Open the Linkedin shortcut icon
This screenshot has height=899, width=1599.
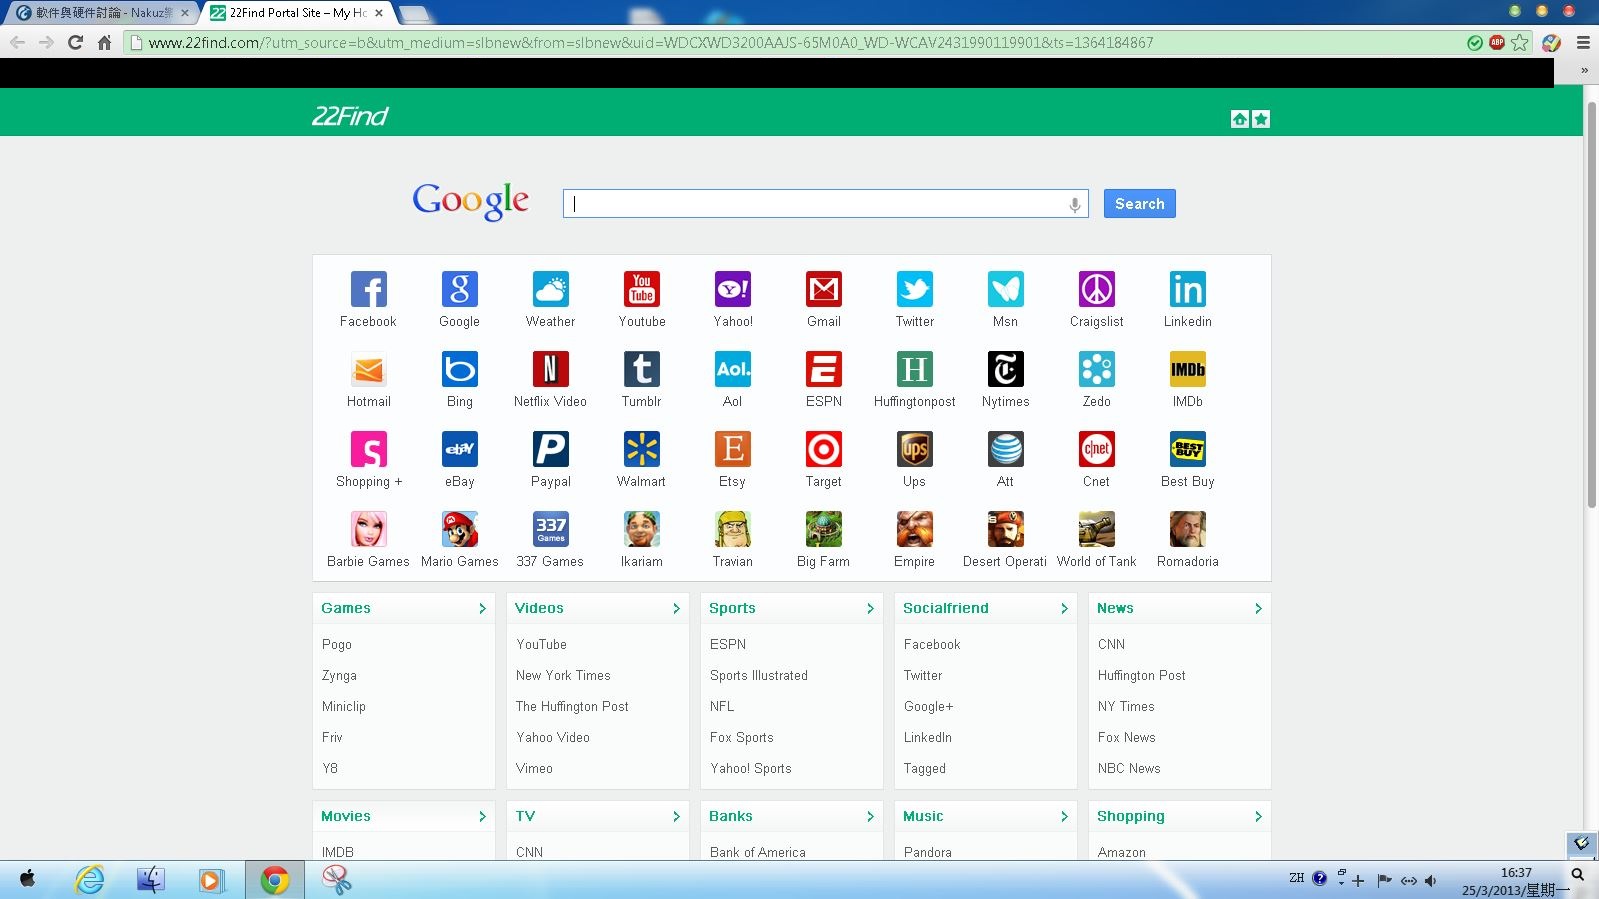[1188, 290]
